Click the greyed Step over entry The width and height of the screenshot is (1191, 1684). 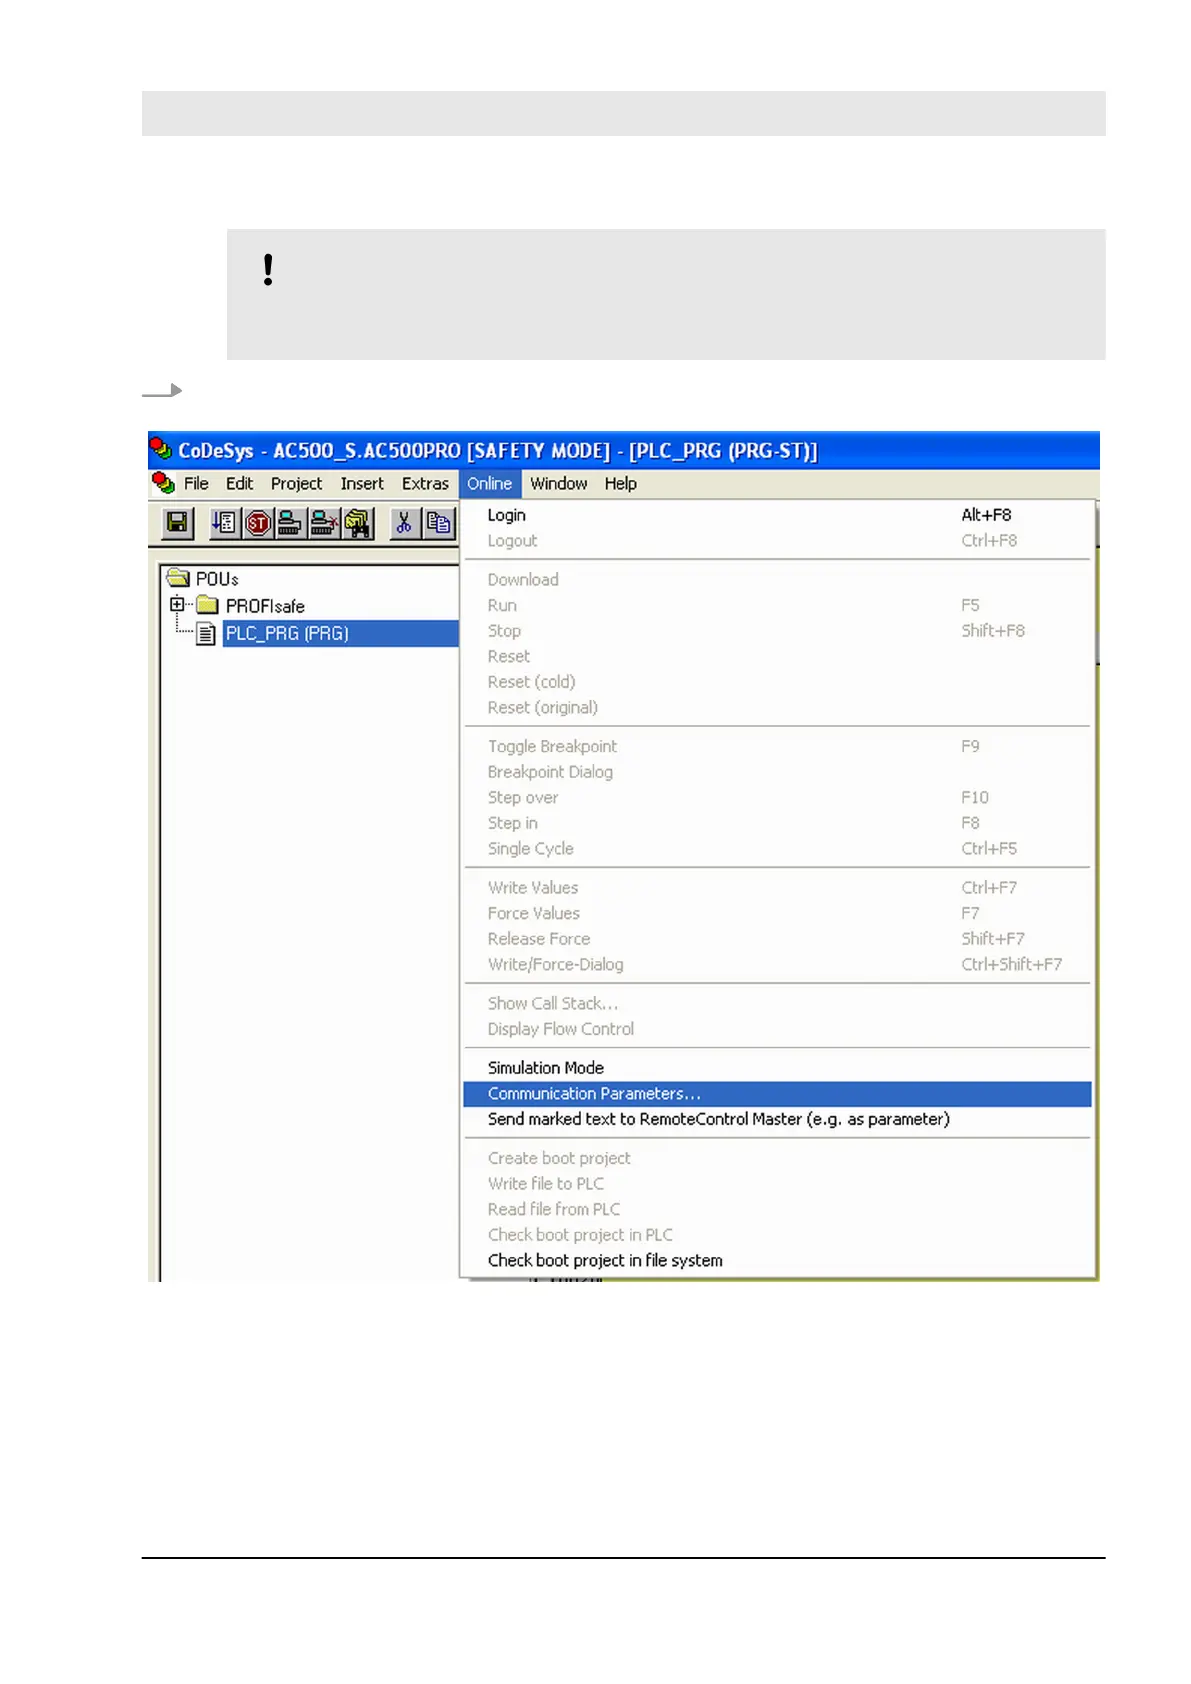[777, 798]
